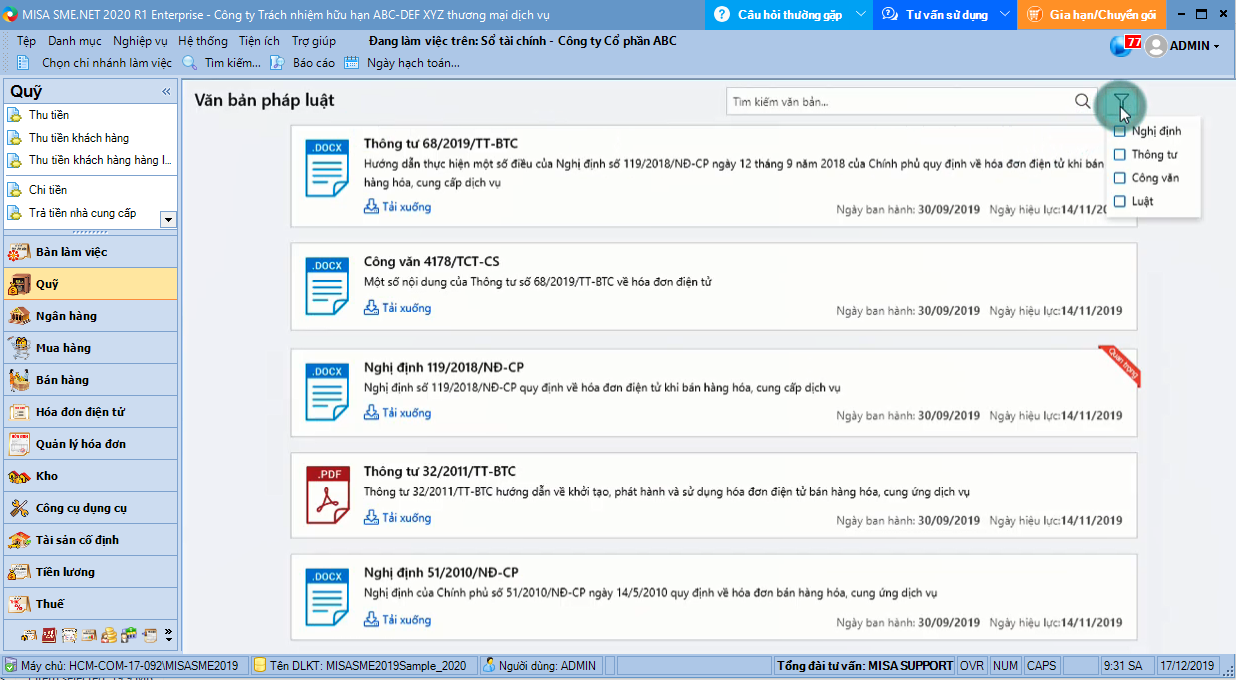The height and width of the screenshot is (680, 1236).
Task: Tick the Công văn filter checkbox
Action: 1118,177
